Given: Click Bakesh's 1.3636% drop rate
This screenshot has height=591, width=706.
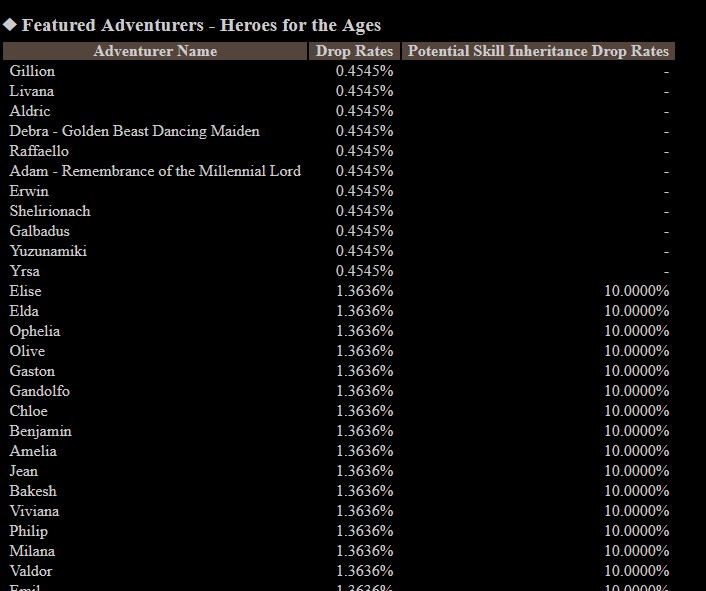Looking at the screenshot, I should [x=365, y=491].
